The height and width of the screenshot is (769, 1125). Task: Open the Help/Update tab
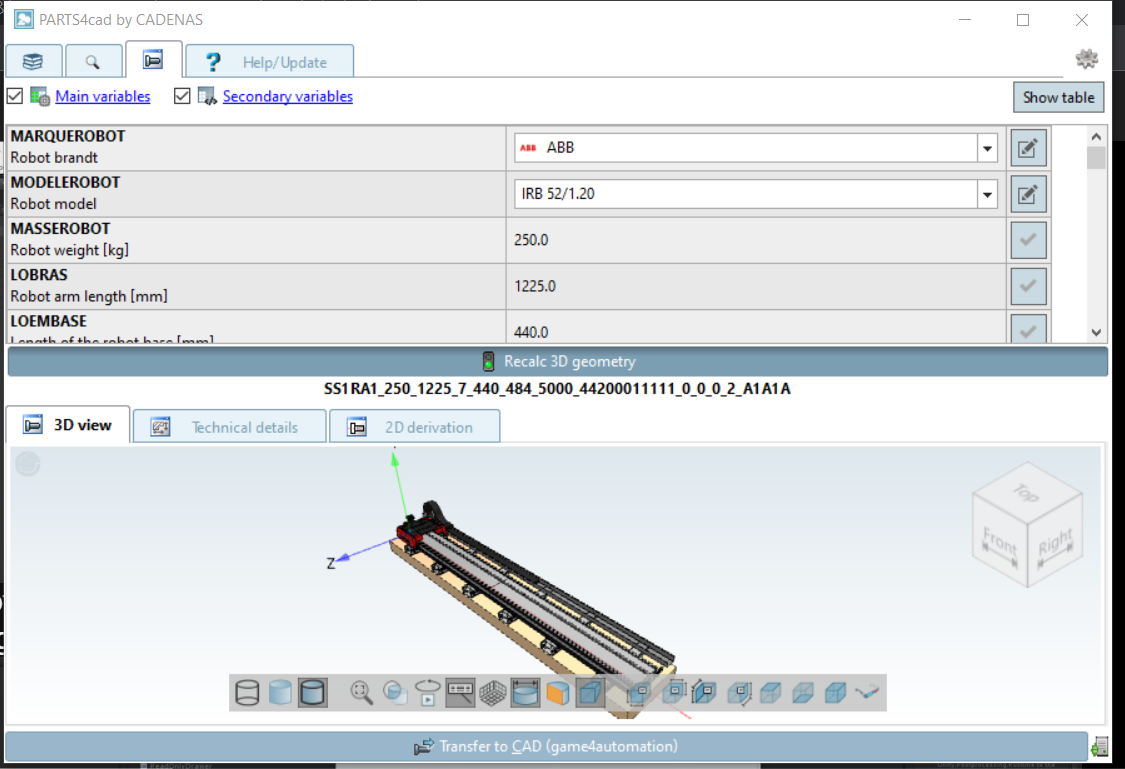(x=269, y=62)
